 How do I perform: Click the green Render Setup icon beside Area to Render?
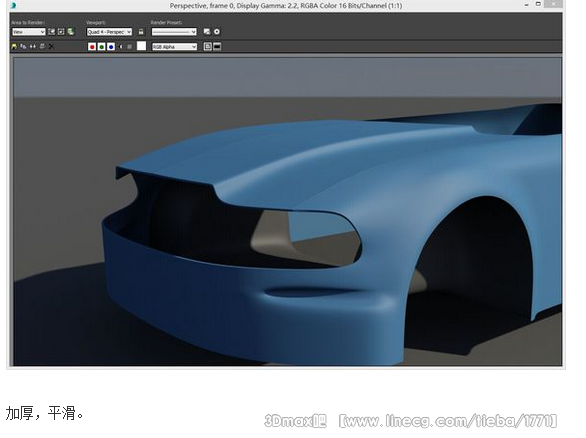71,32
